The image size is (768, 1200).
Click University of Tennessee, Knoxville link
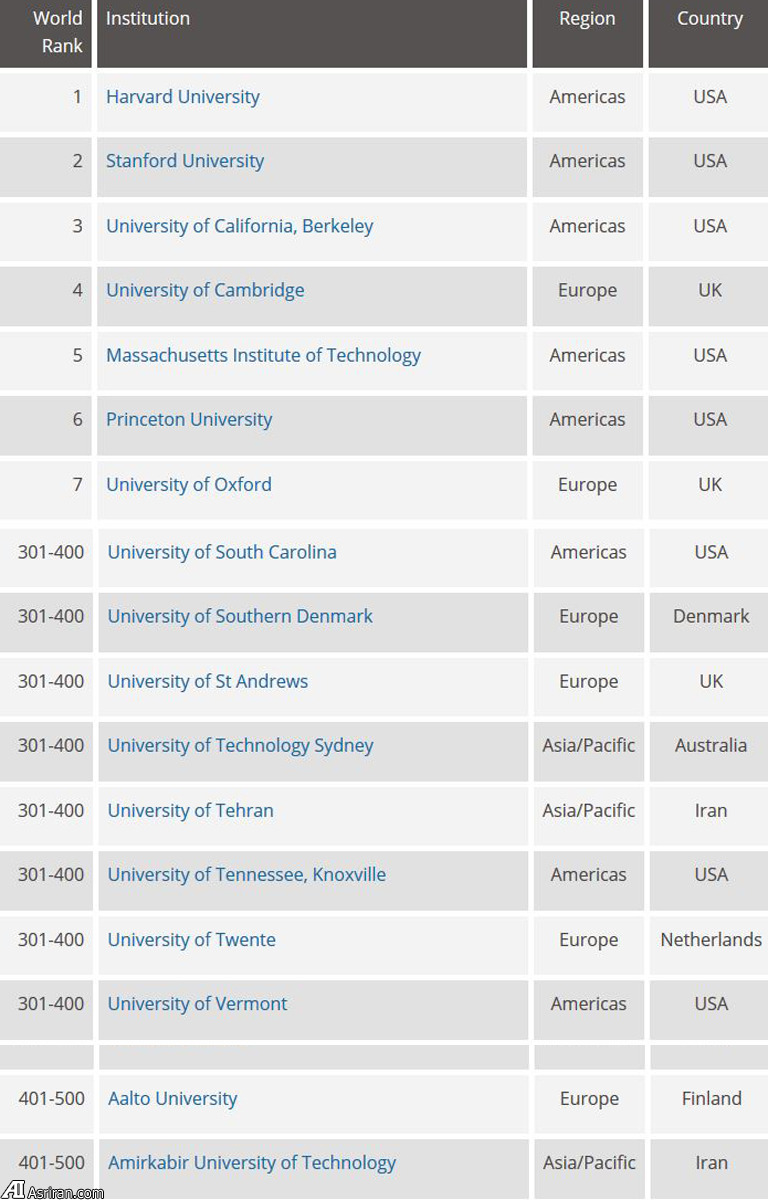pos(246,874)
